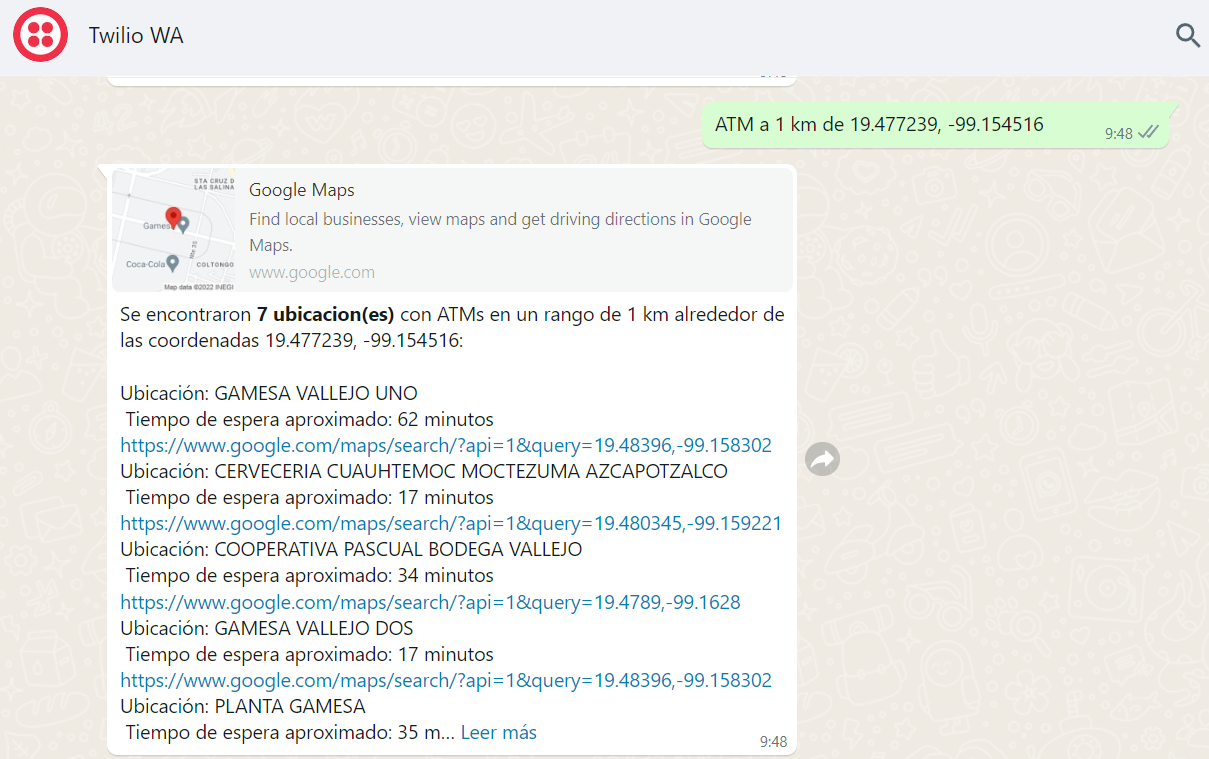Expand the message with Leer más
This screenshot has height=759, width=1209.
(x=498, y=732)
